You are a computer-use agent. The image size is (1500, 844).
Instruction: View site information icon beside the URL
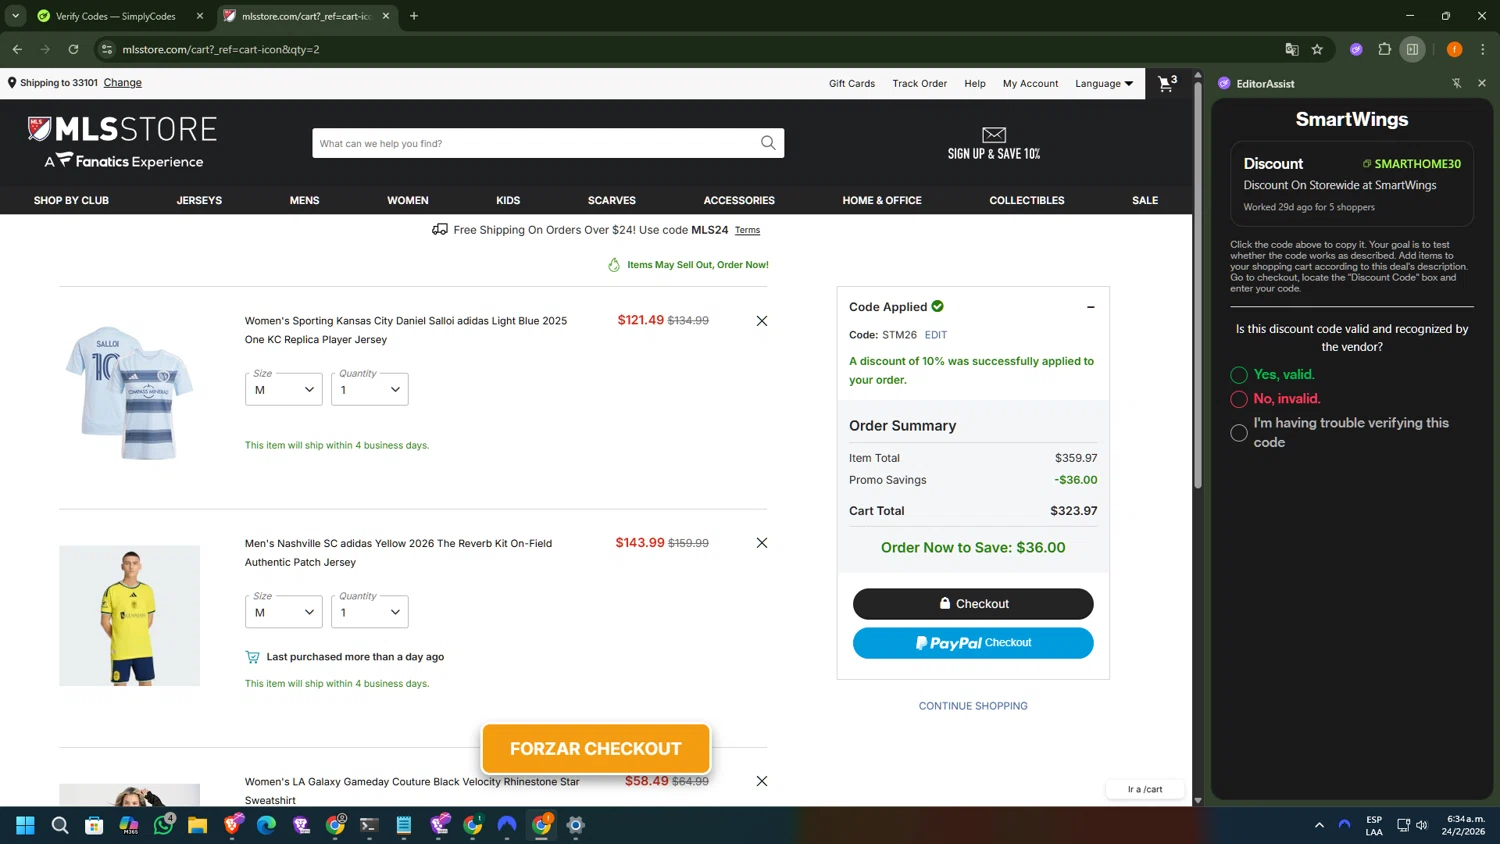[107, 49]
